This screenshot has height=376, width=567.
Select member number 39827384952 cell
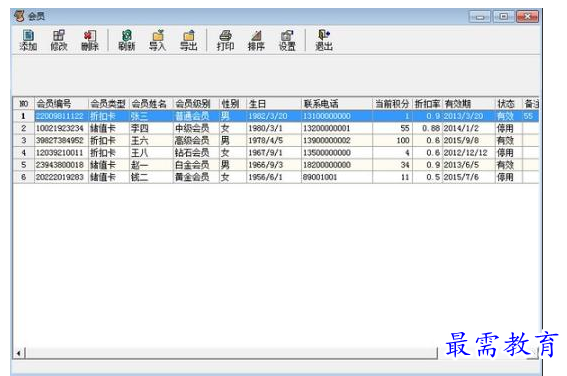point(61,140)
